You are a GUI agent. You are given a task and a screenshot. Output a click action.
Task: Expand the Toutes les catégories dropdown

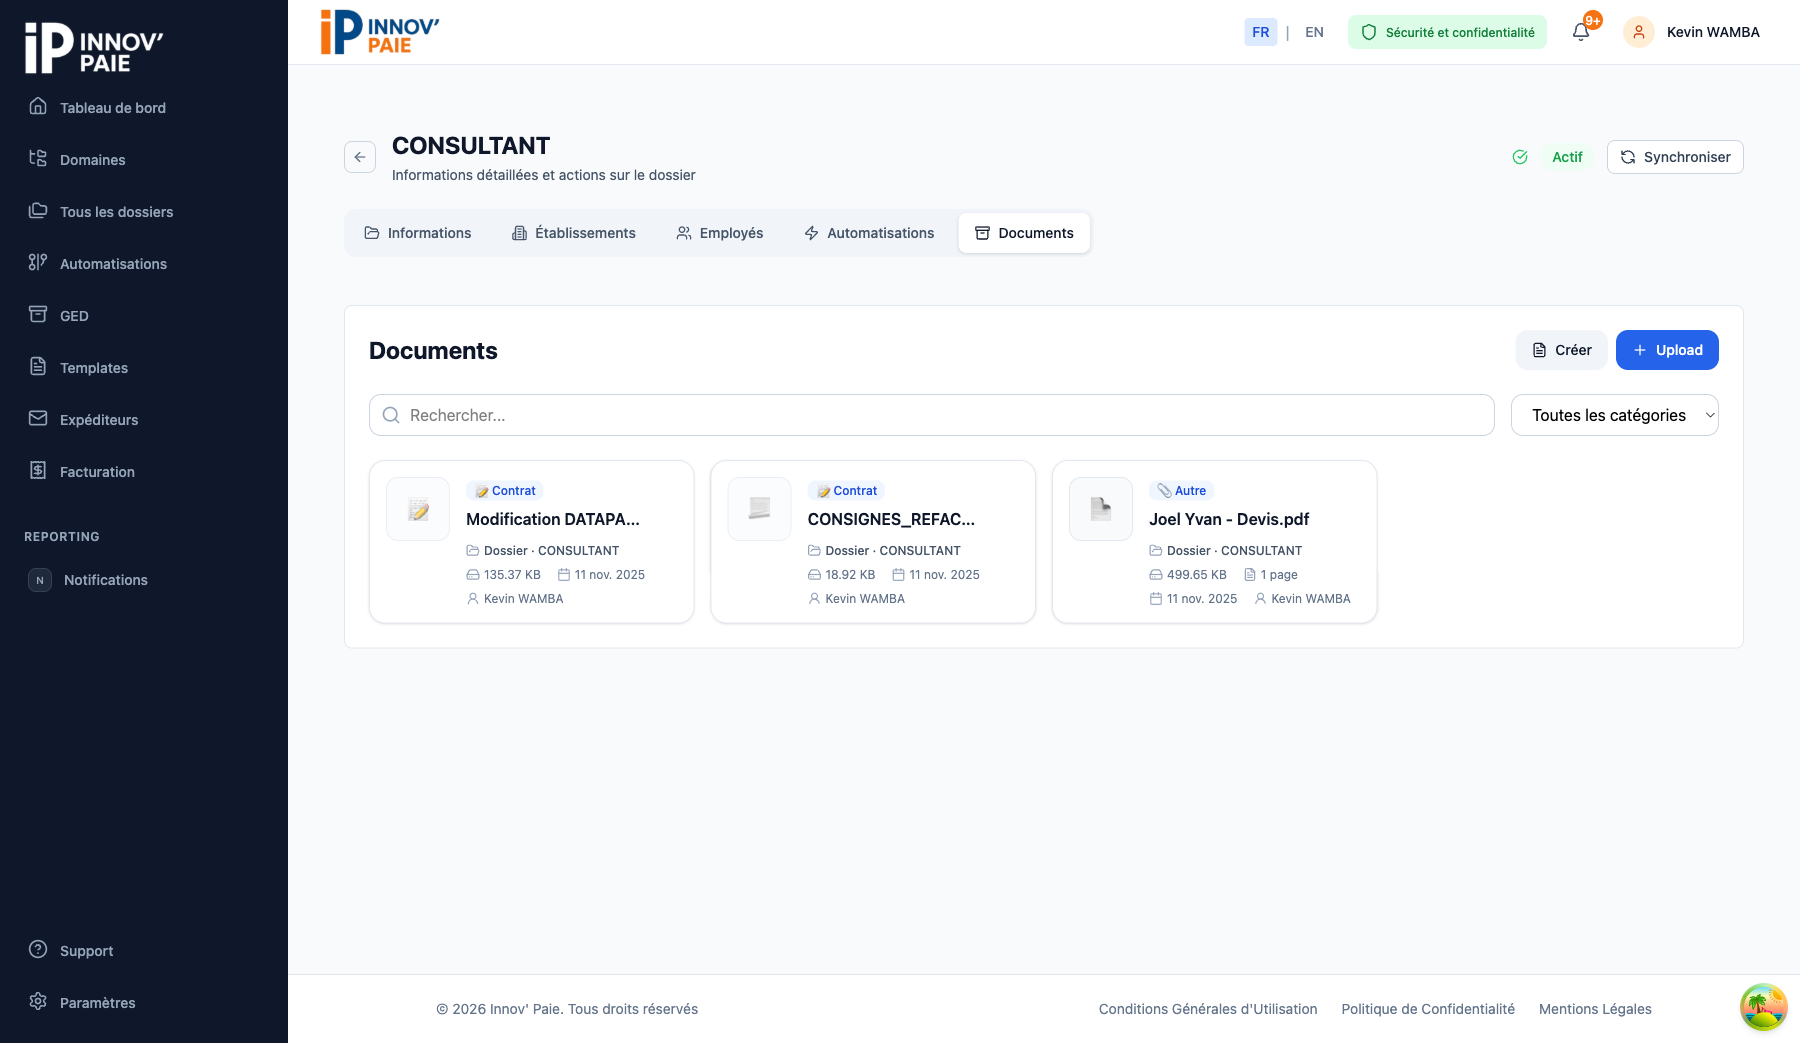[1614, 415]
